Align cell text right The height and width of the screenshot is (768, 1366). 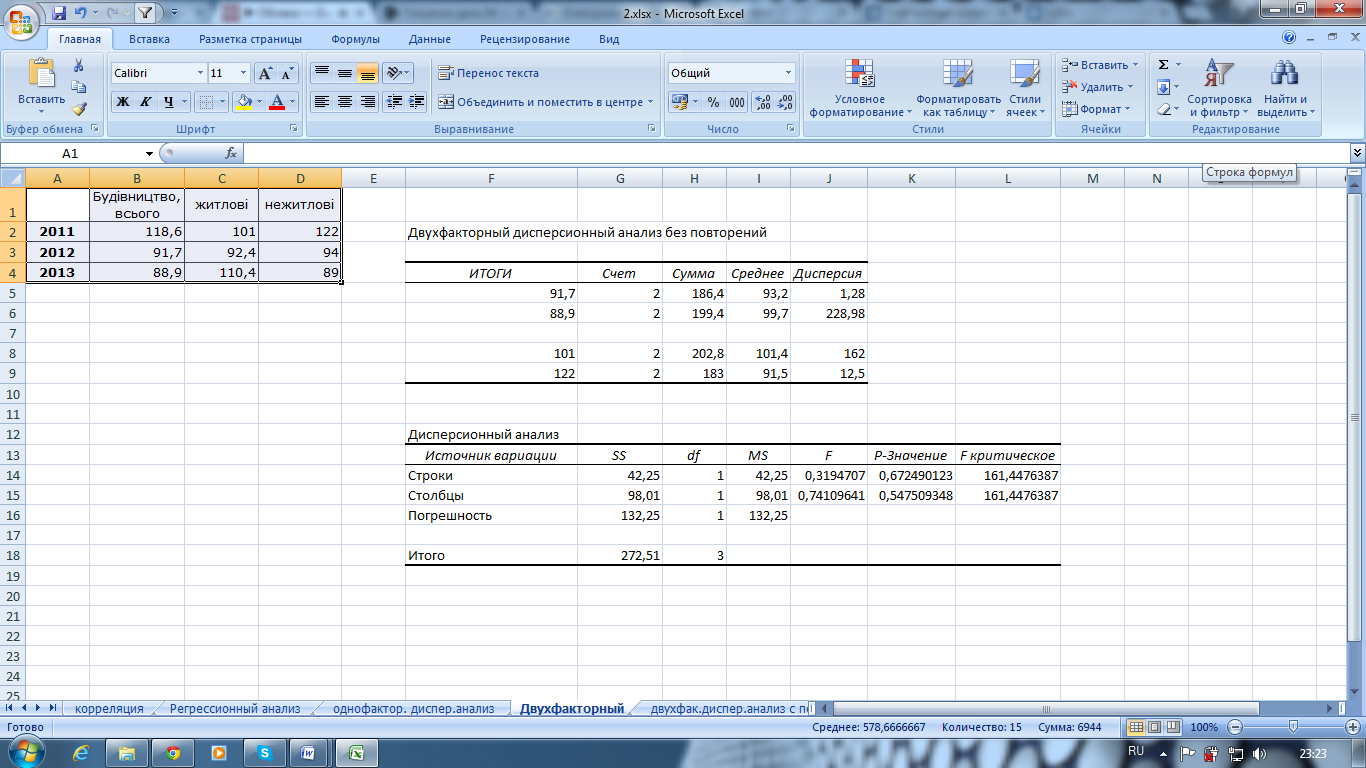(367, 102)
